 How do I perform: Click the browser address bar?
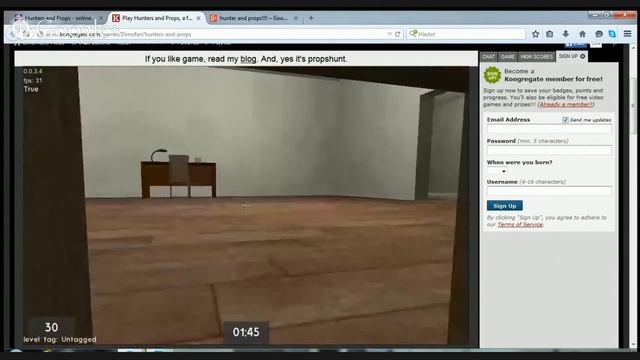coord(216,34)
